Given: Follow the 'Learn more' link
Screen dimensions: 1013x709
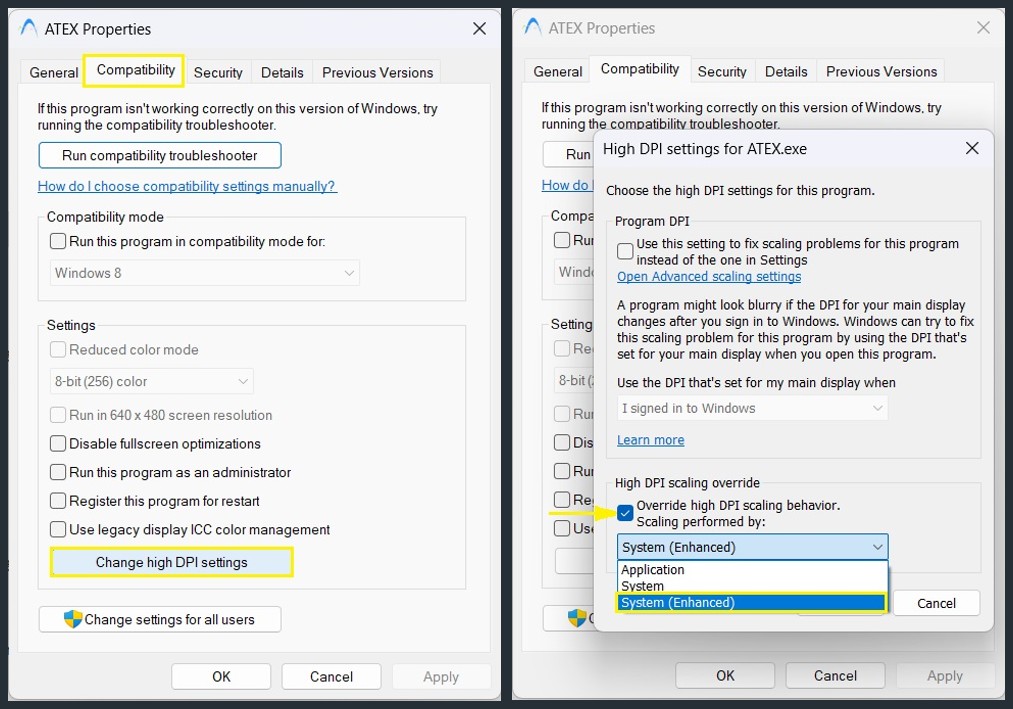Looking at the screenshot, I should [x=651, y=440].
